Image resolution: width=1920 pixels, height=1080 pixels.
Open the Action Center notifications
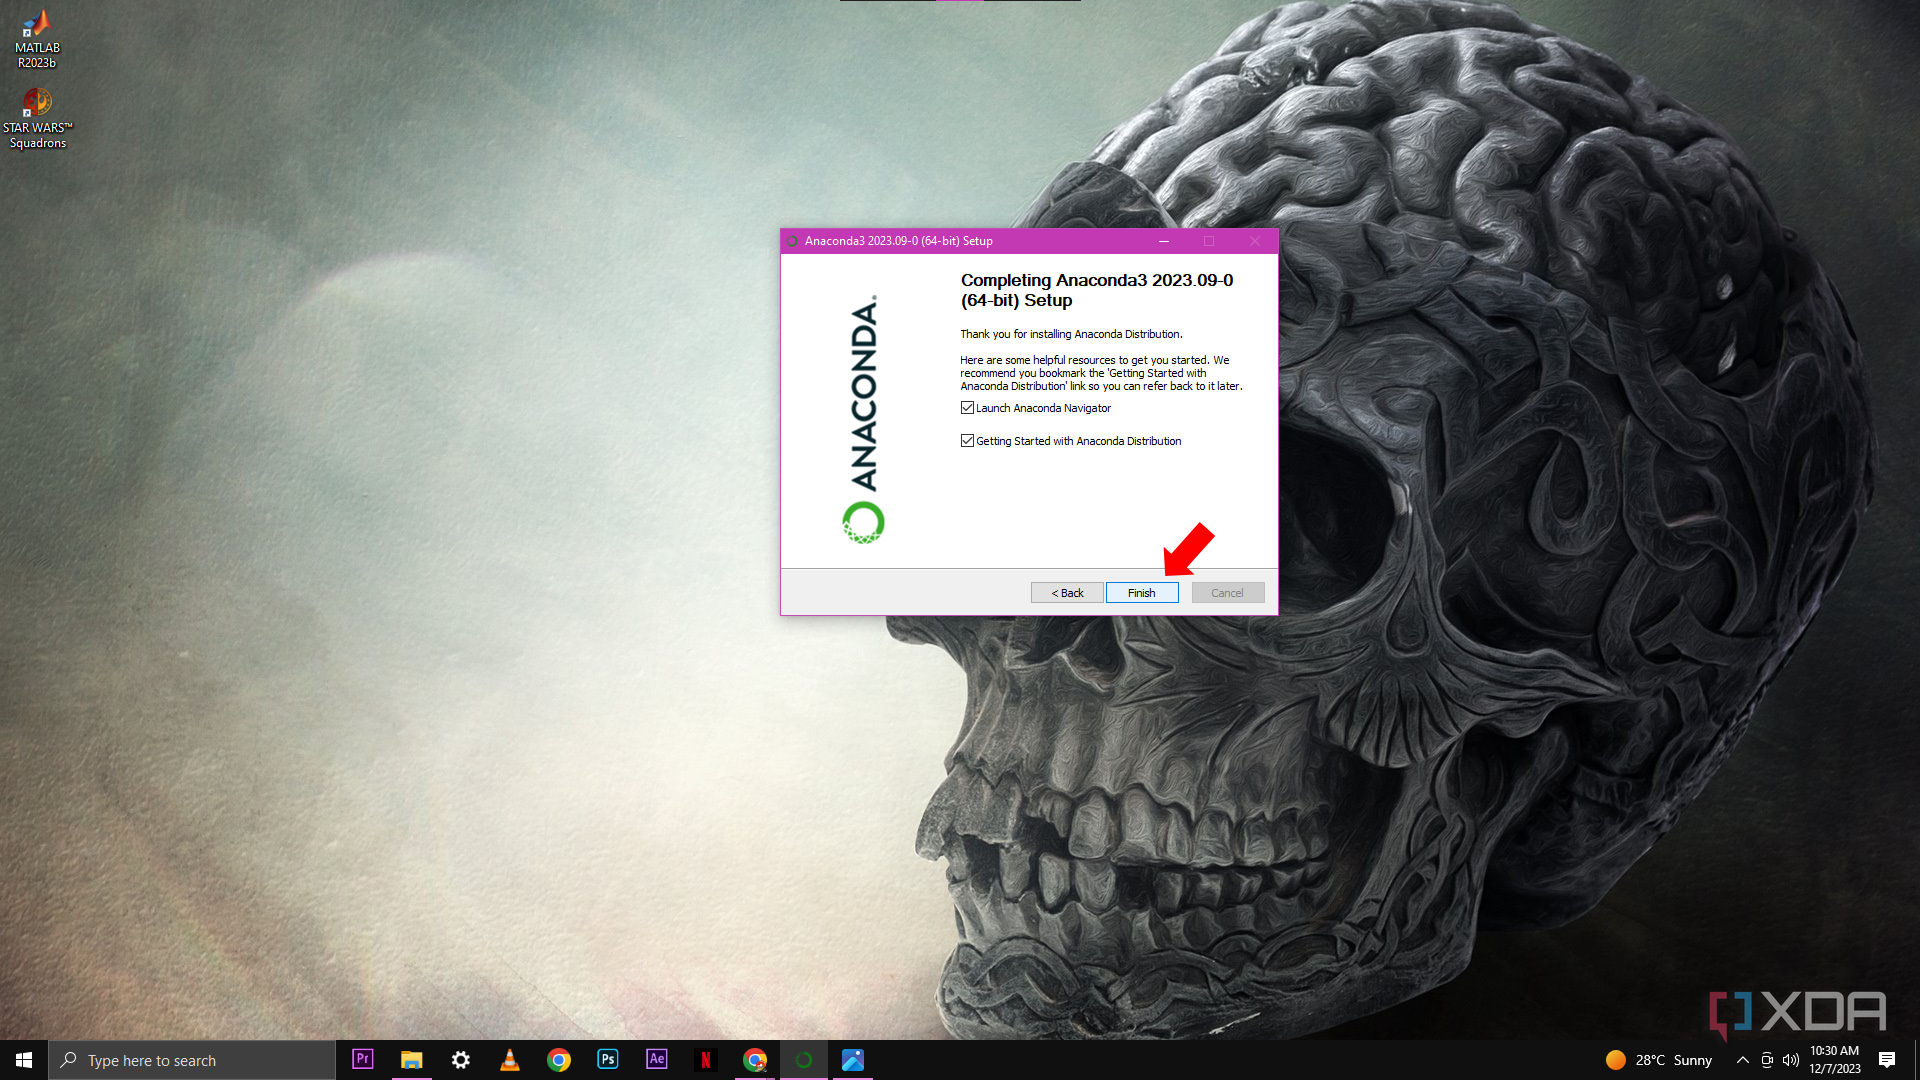tap(1886, 1060)
